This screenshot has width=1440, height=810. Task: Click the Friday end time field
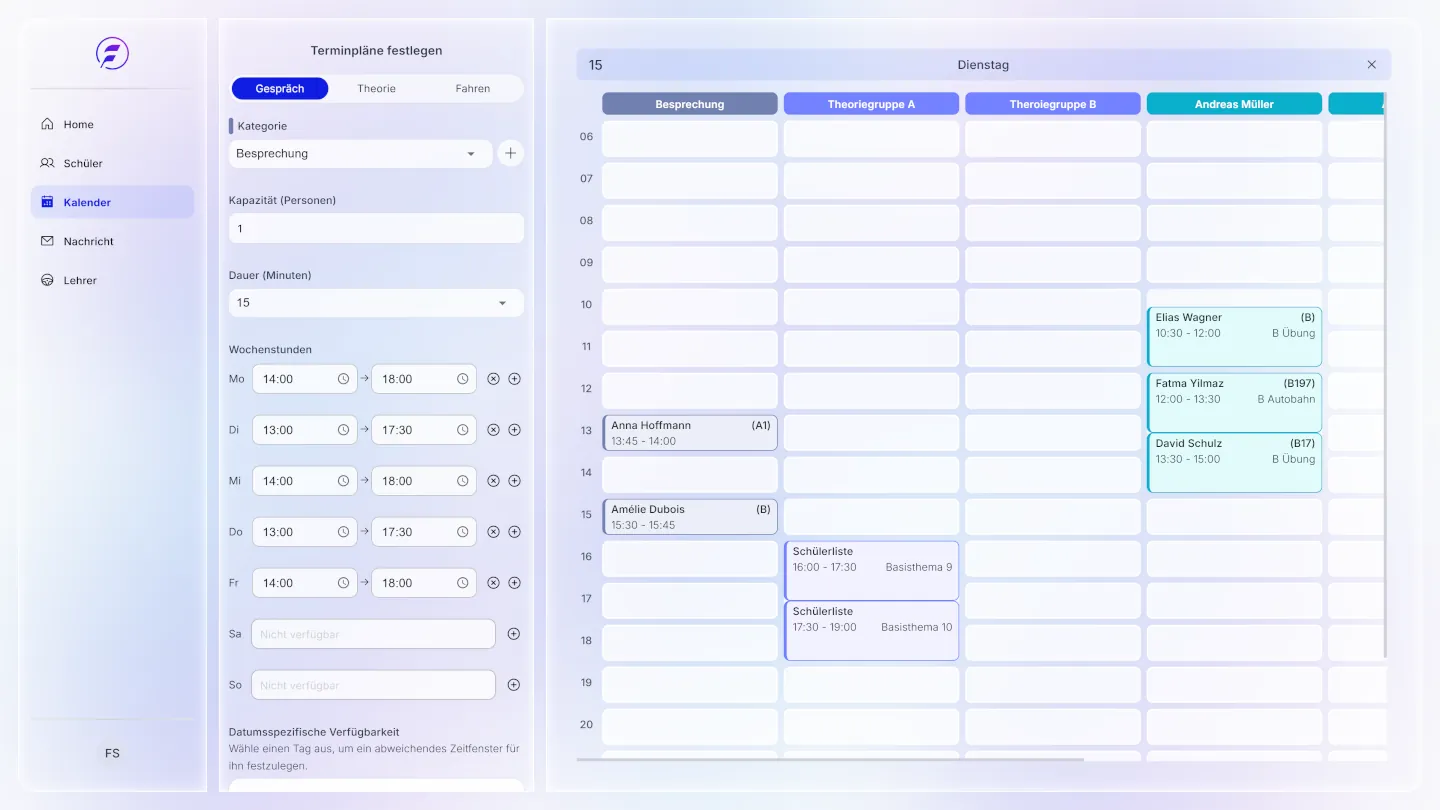(x=424, y=583)
